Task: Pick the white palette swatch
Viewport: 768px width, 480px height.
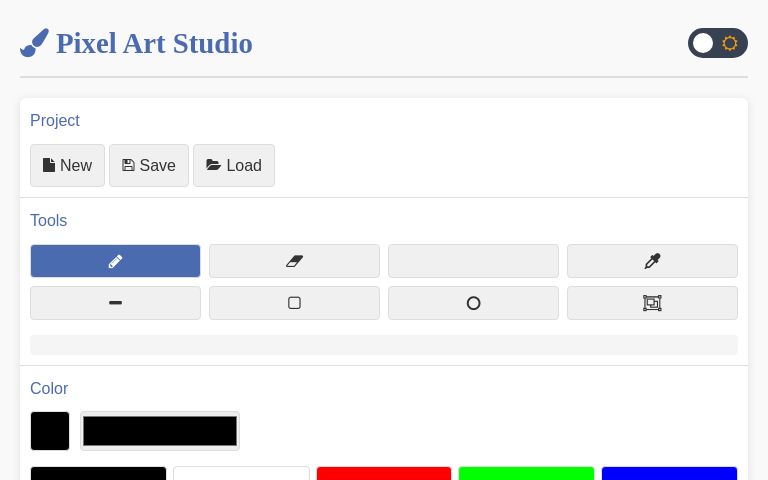Action: pos(241,473)
